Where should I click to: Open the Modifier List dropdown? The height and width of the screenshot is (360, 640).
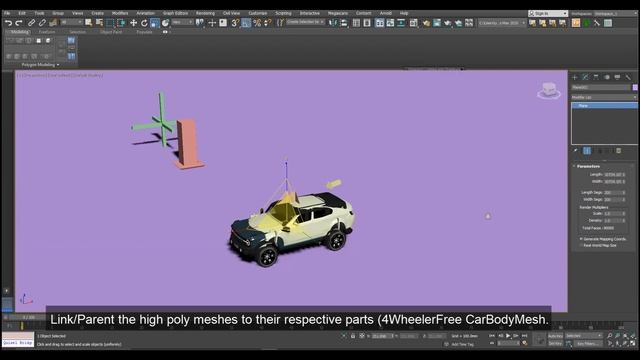(604, 97)
